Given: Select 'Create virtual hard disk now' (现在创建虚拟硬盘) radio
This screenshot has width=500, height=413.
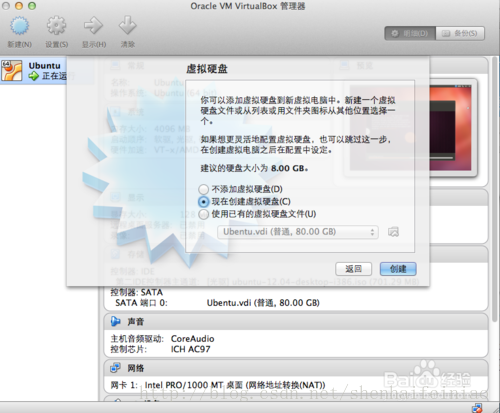Looking at the screenshot, I should click(x=203, y=202).
